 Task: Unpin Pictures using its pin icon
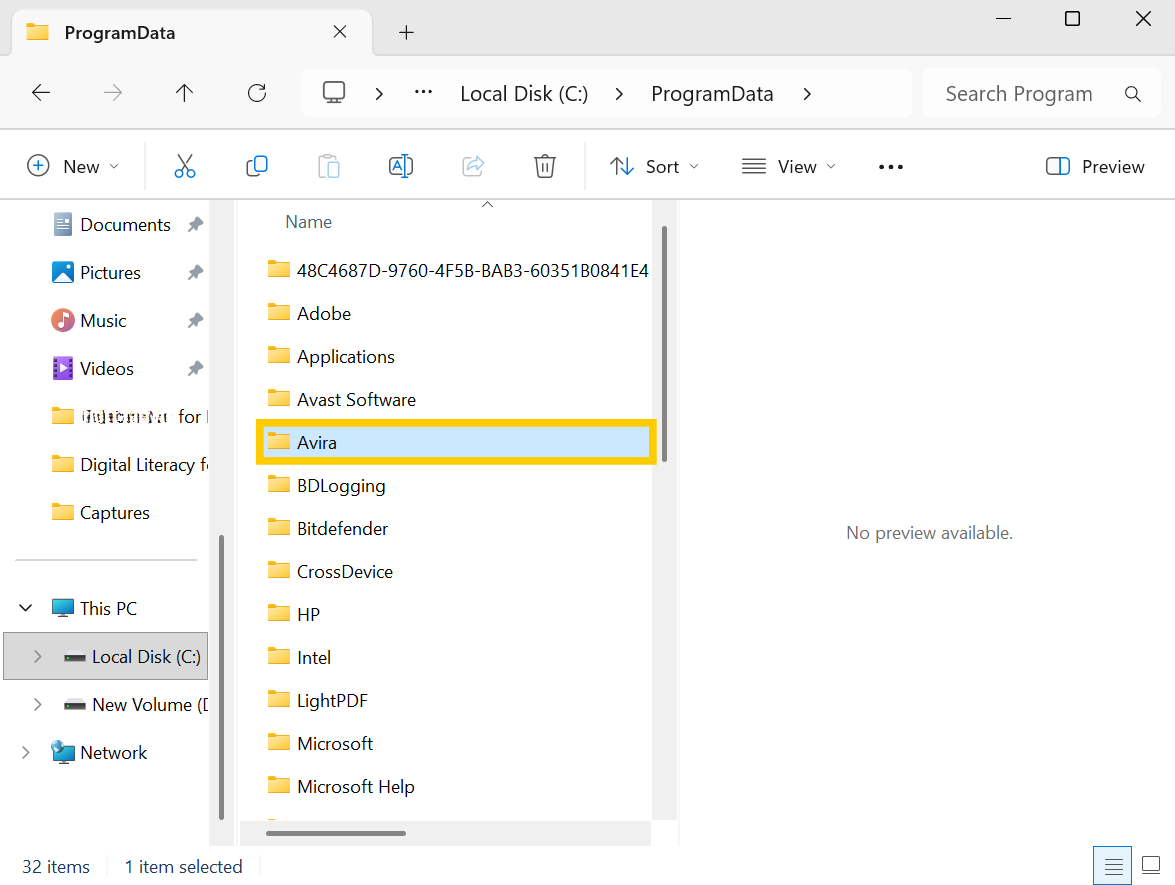click(x=195, y=272)
